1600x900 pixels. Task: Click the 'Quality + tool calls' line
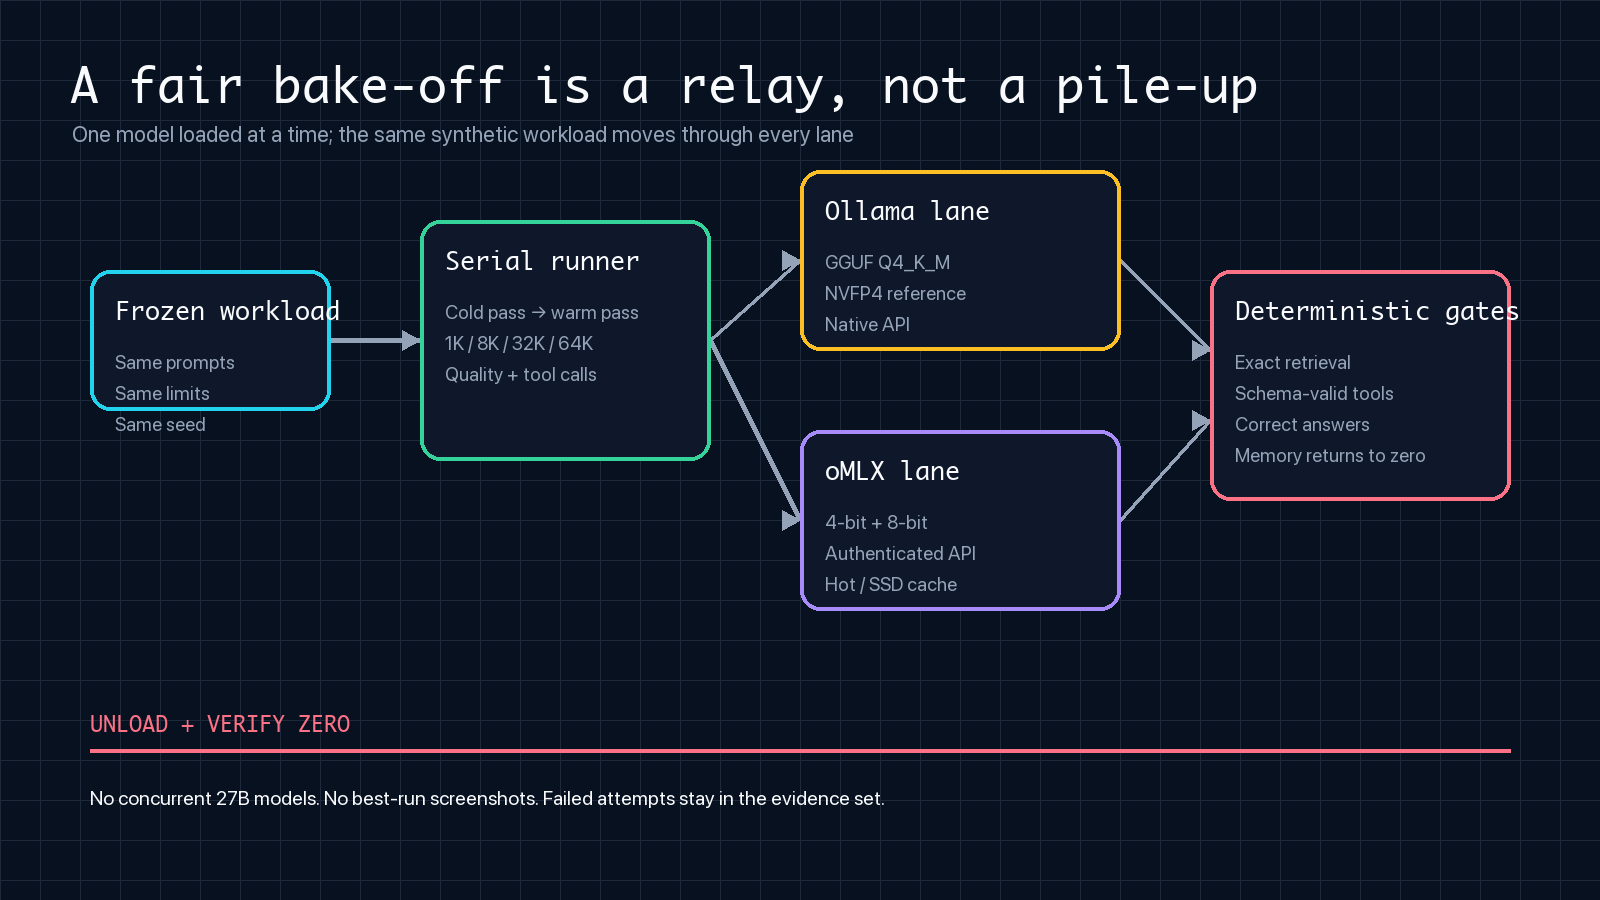[x=521, y=375]
